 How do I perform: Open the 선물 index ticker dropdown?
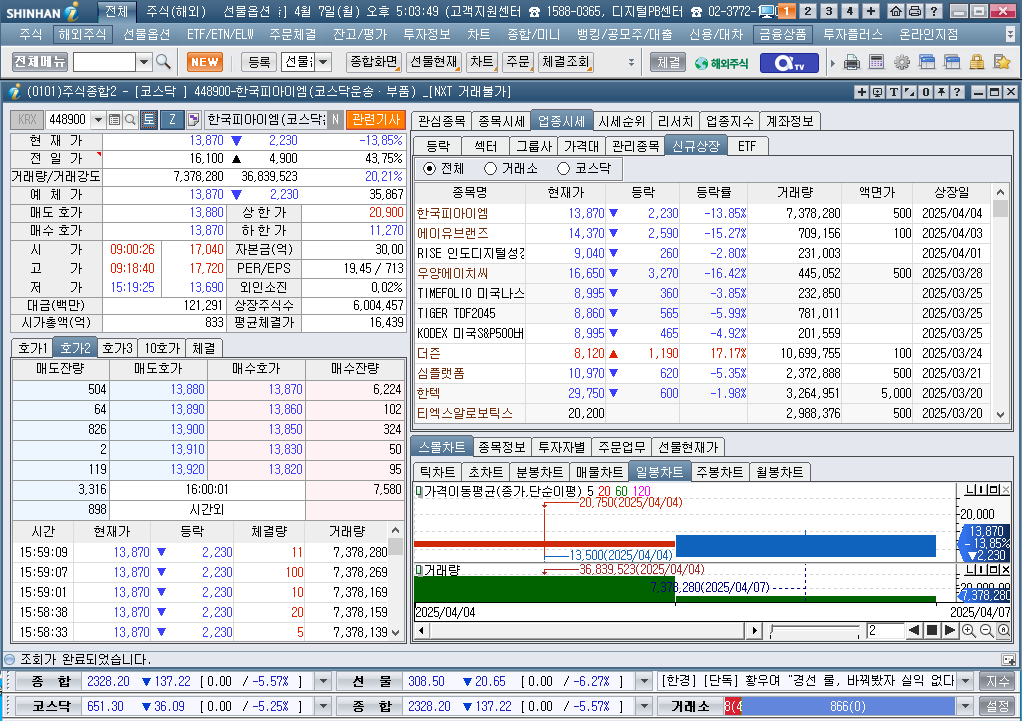(645, 681)
